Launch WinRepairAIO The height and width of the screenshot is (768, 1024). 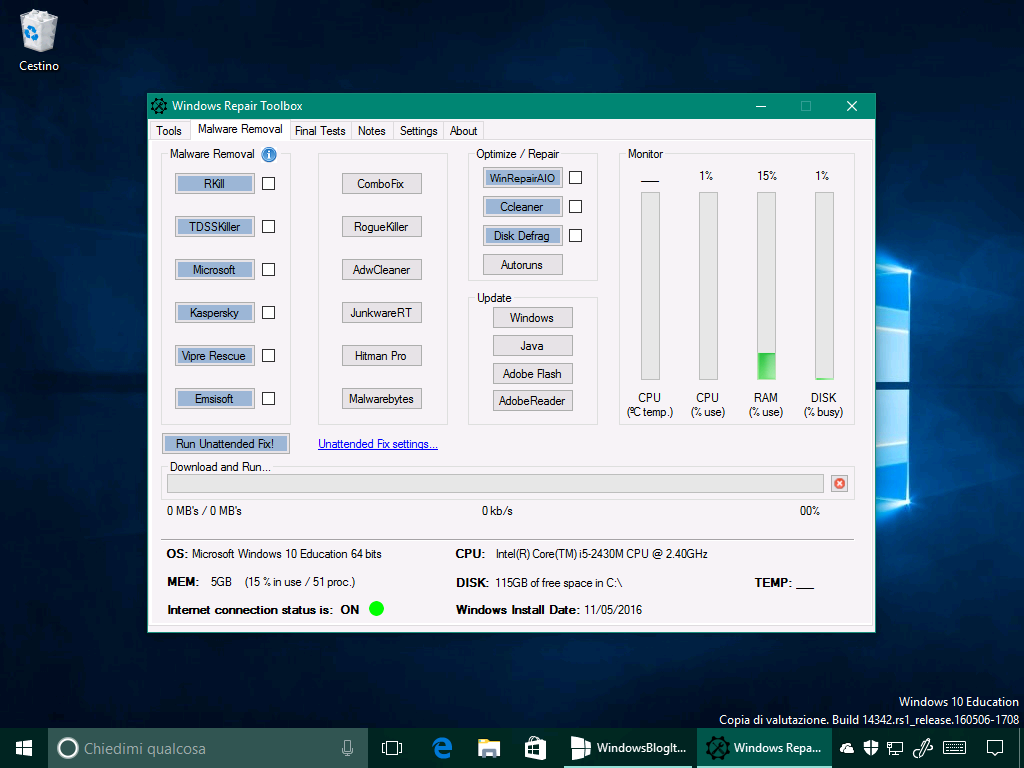pos(522,178)
